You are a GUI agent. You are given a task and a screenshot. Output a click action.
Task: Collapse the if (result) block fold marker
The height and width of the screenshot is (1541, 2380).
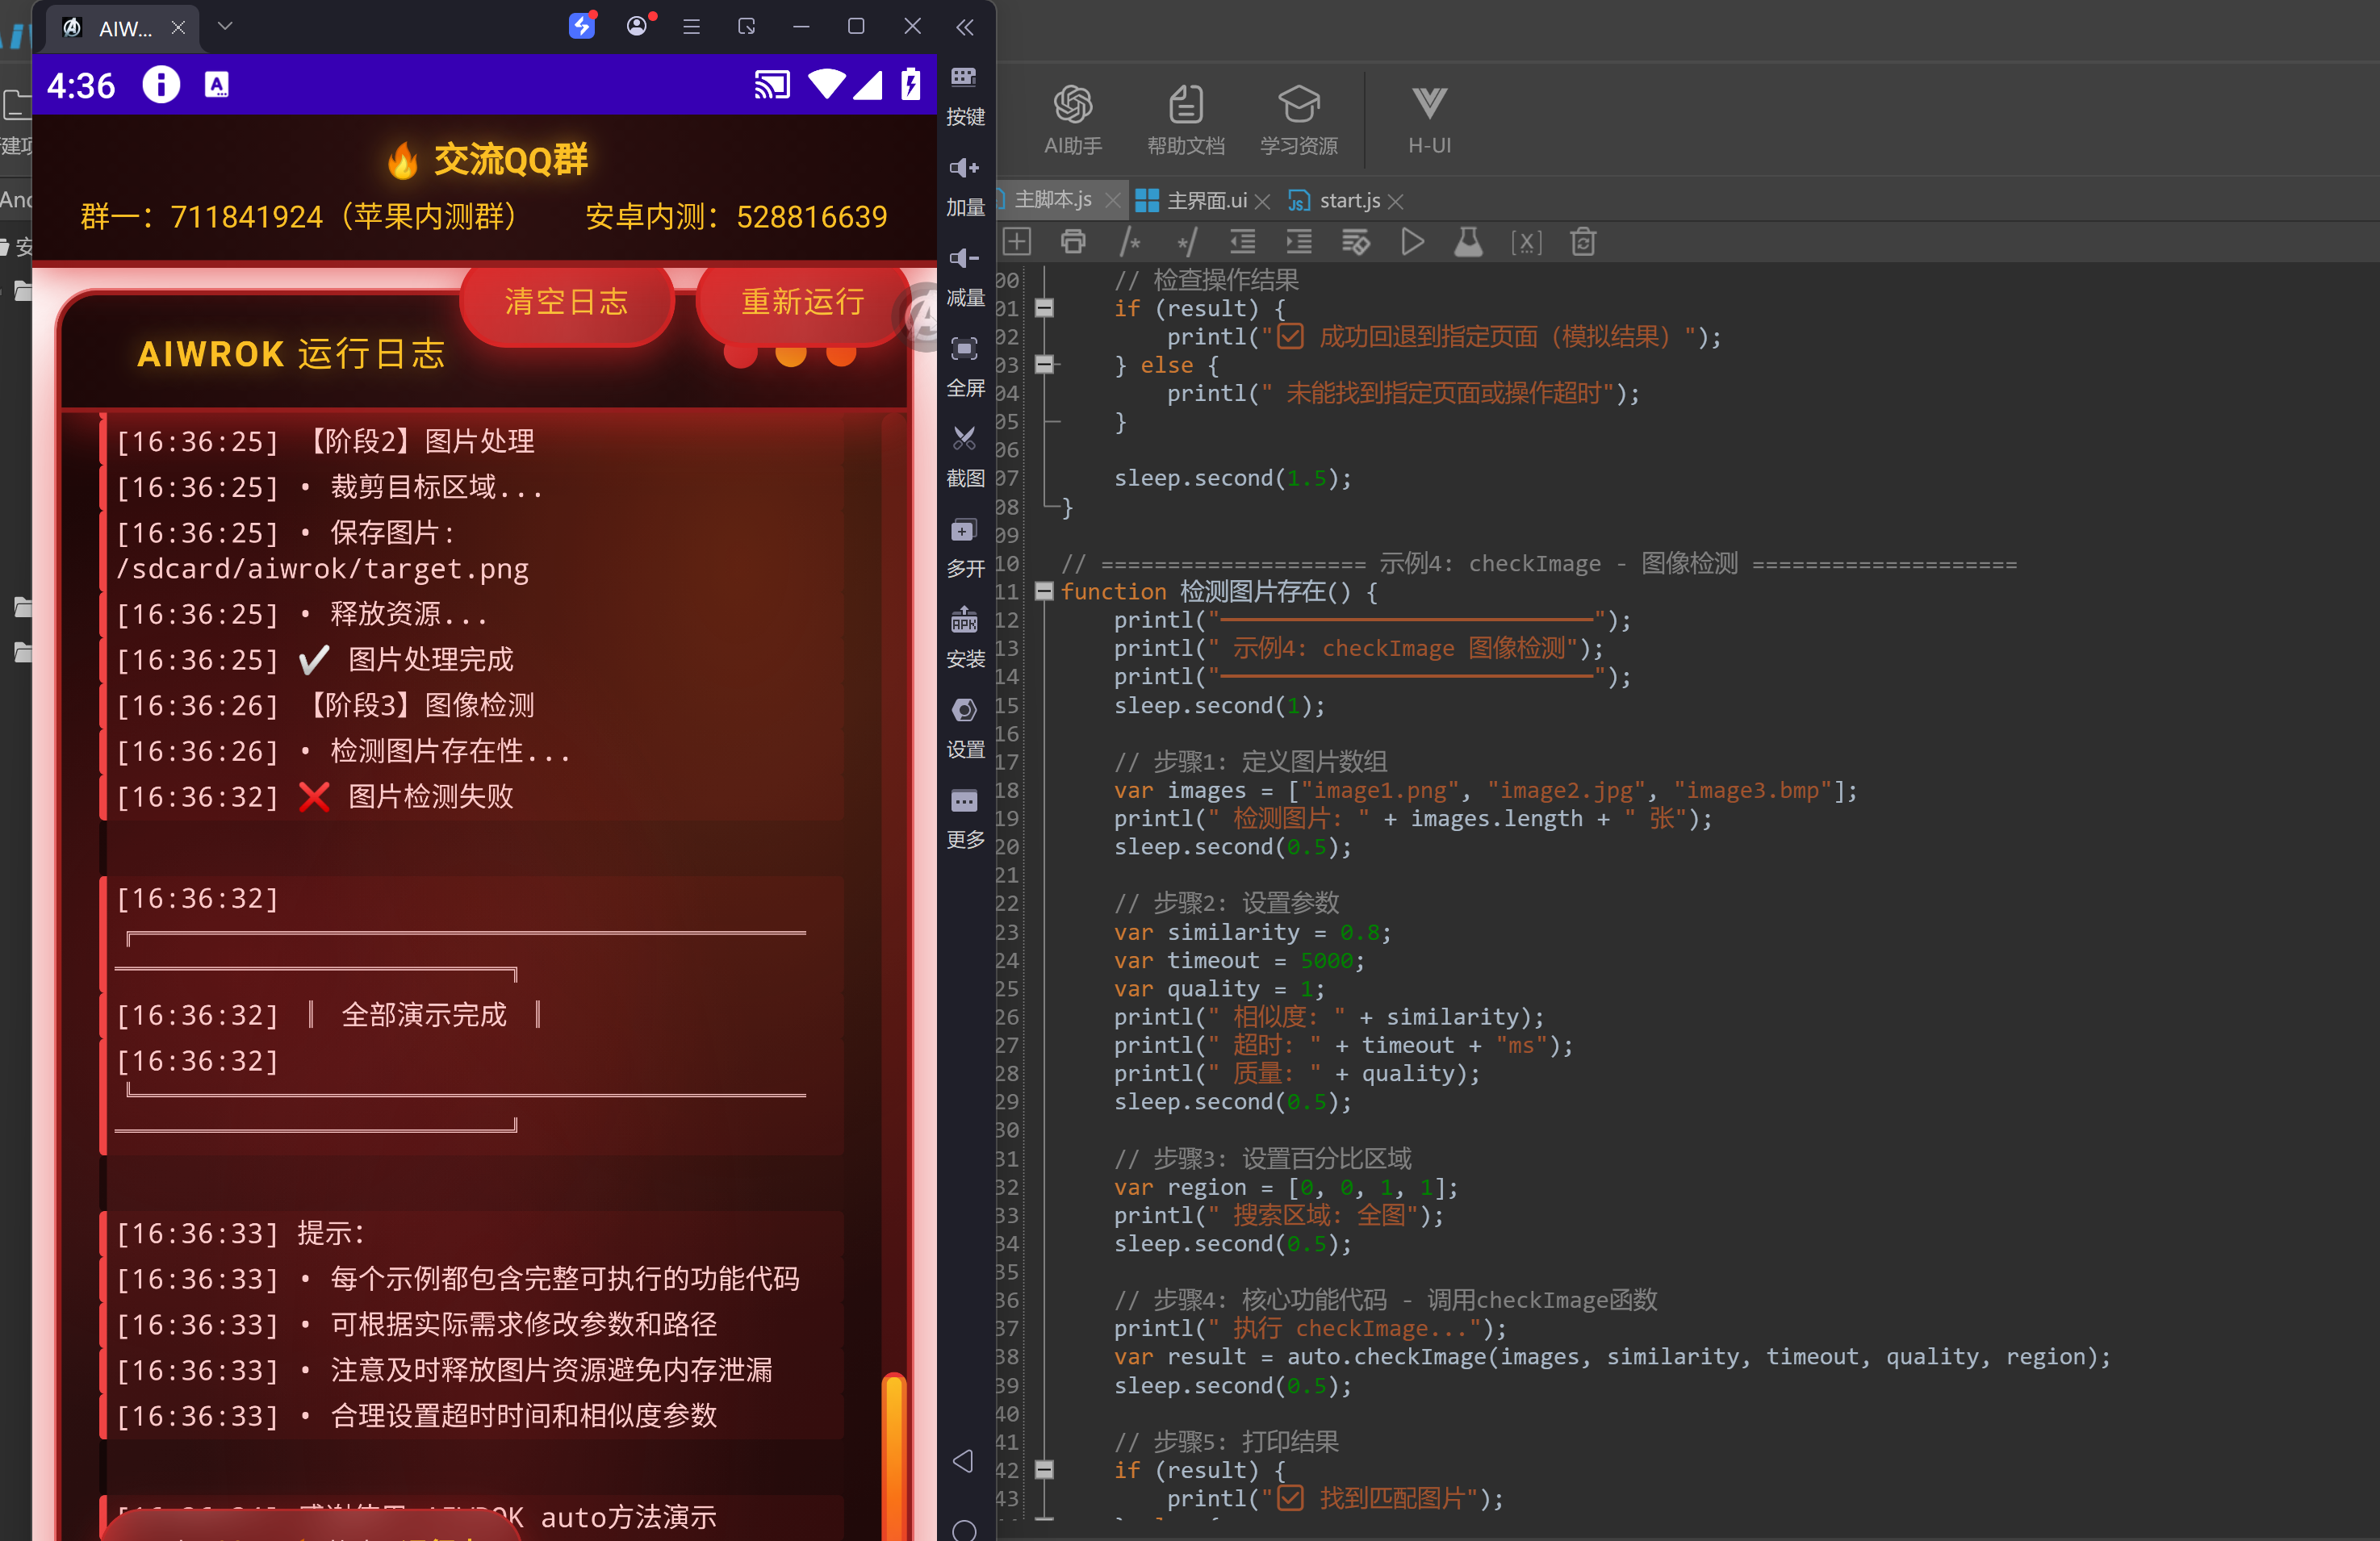pos(1044,308)
